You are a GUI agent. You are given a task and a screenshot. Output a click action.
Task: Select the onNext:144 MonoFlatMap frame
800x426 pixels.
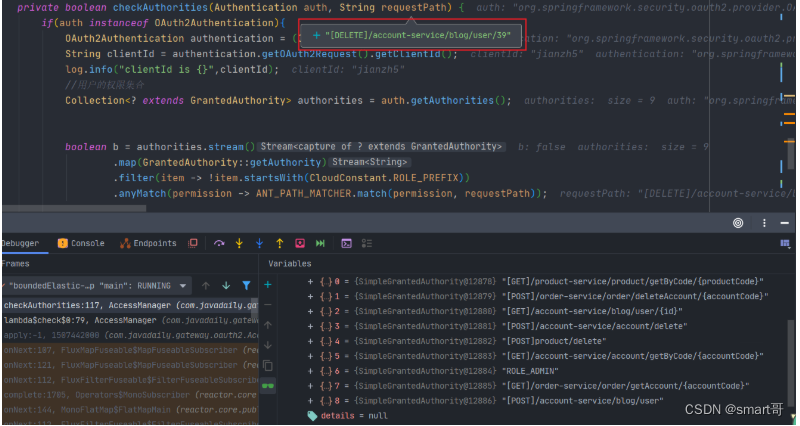[130, 410]
